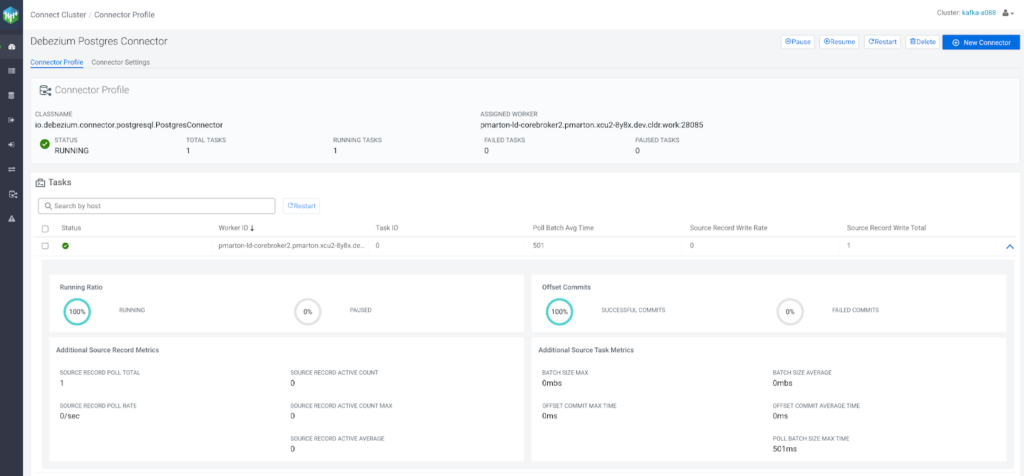
Task: Click the replication arrows sidebar icon
Action: [x=11, y=169]
